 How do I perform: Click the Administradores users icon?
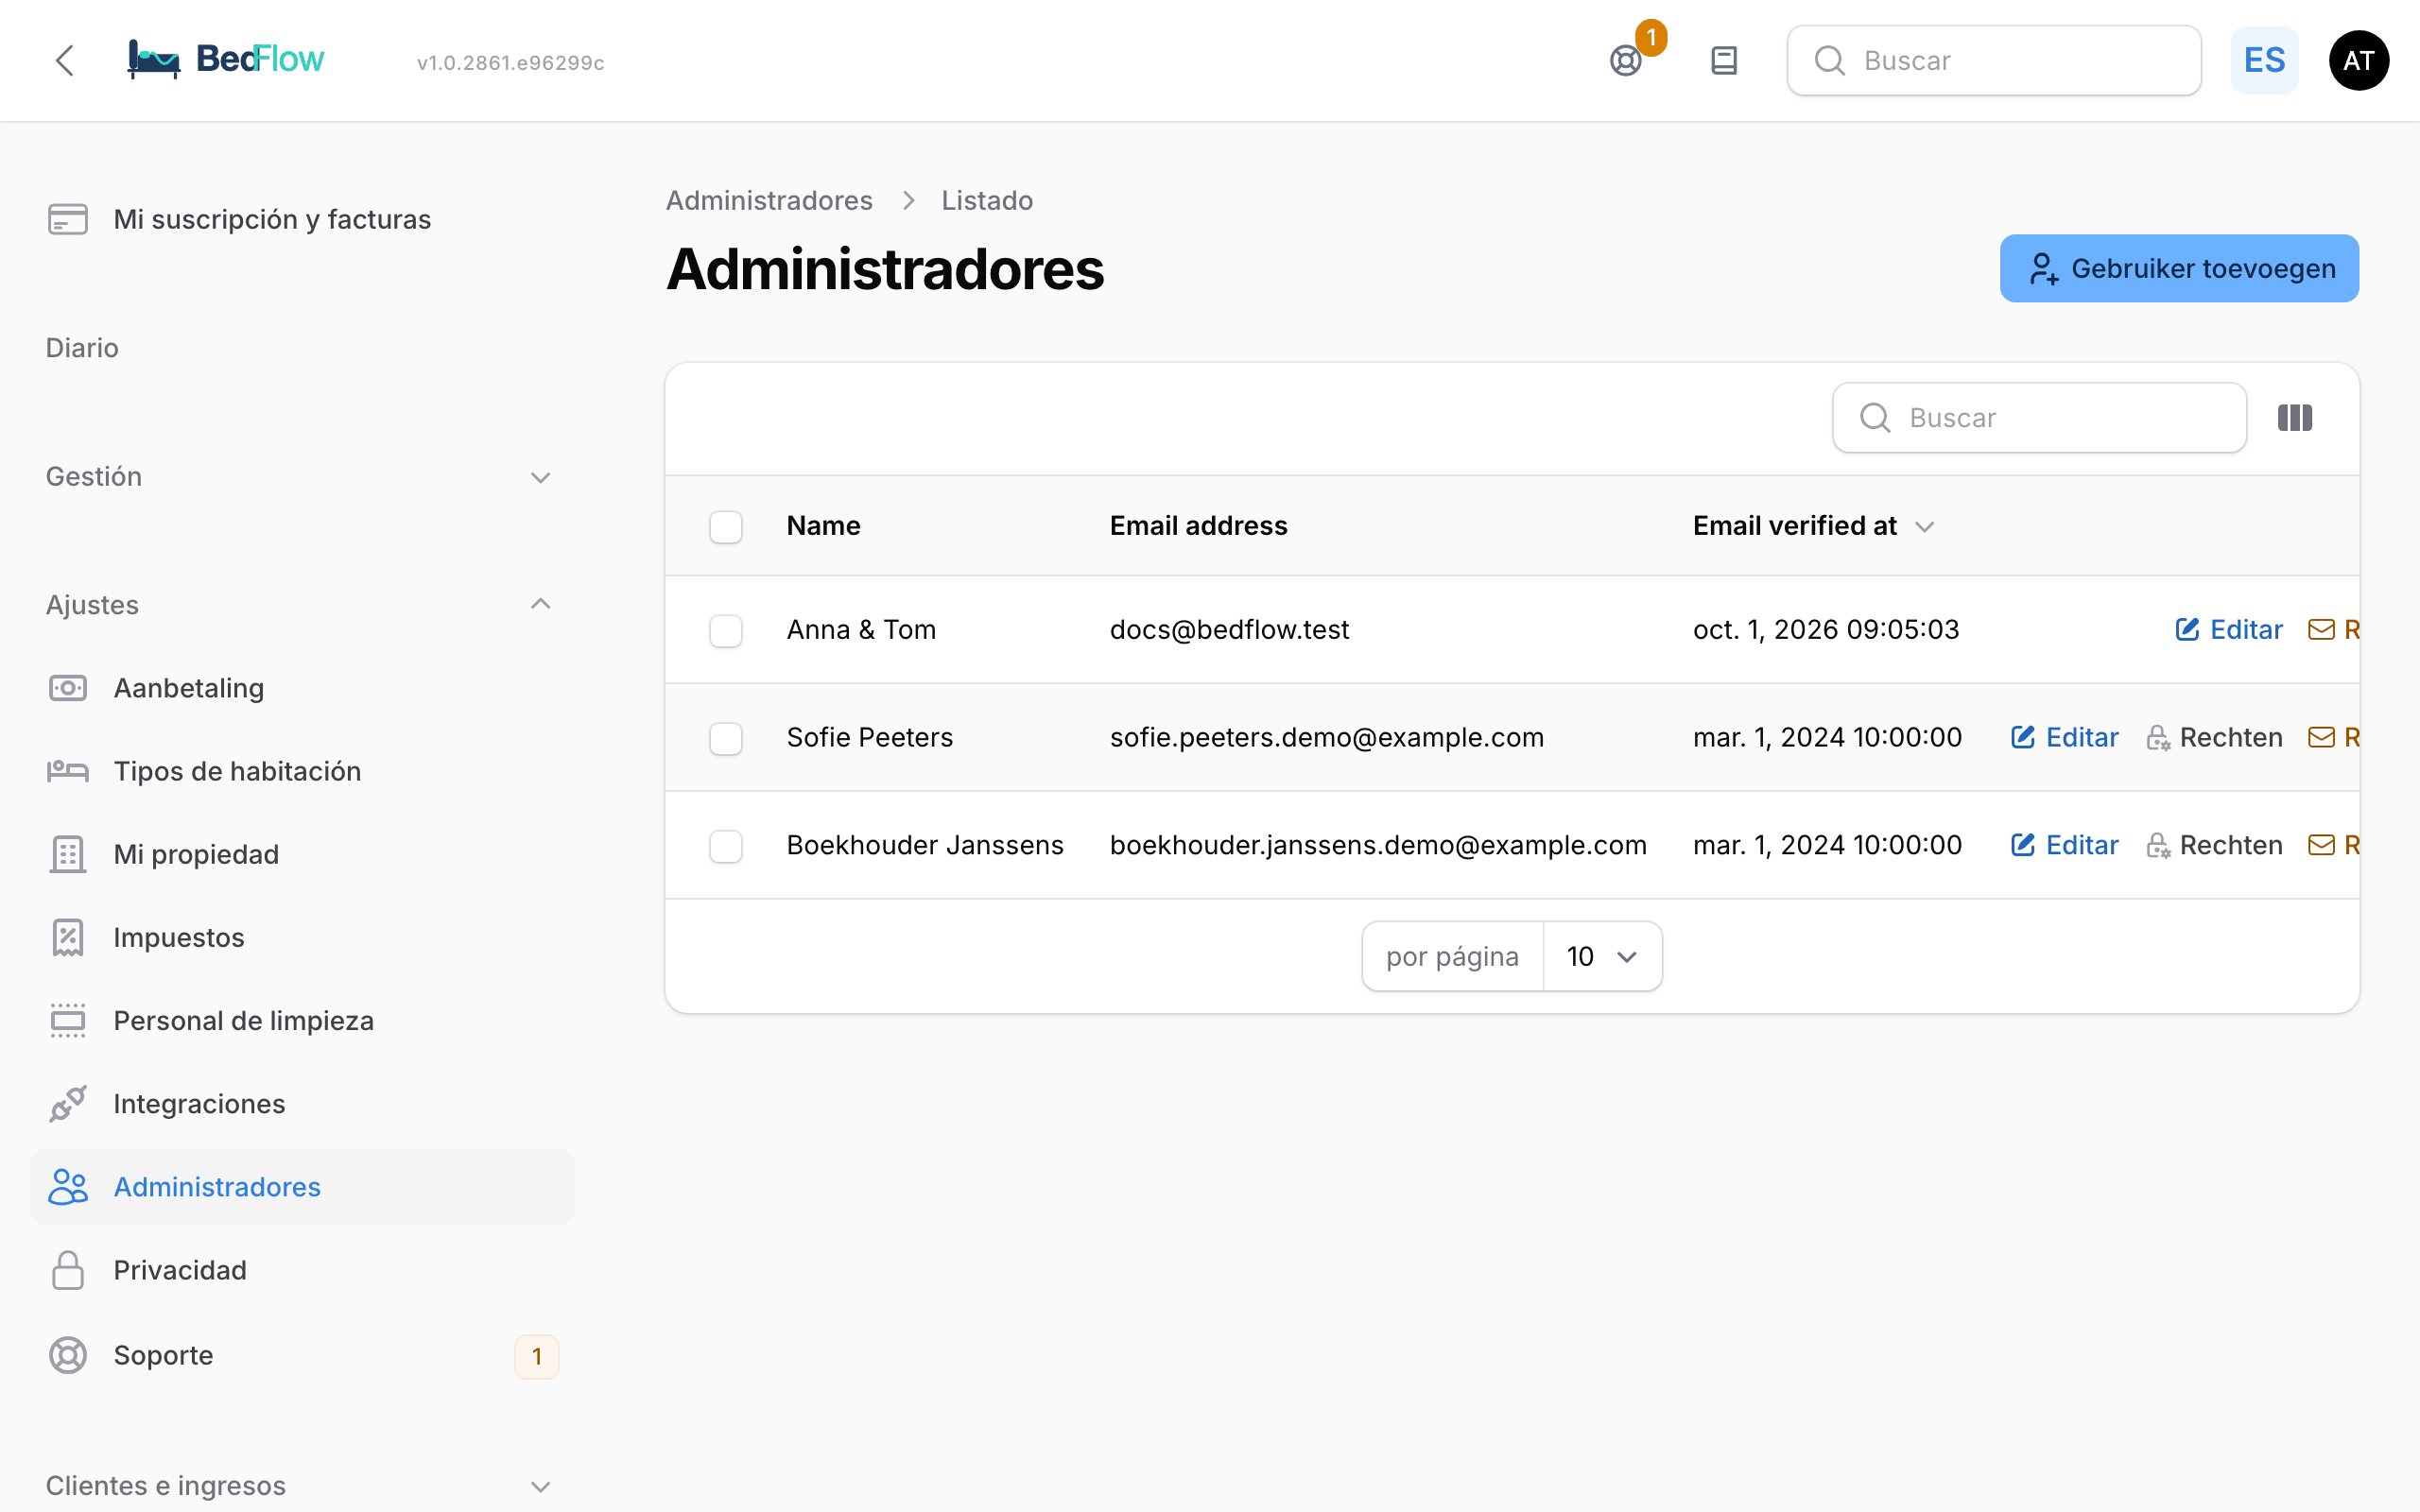[x=68, y=1187]
